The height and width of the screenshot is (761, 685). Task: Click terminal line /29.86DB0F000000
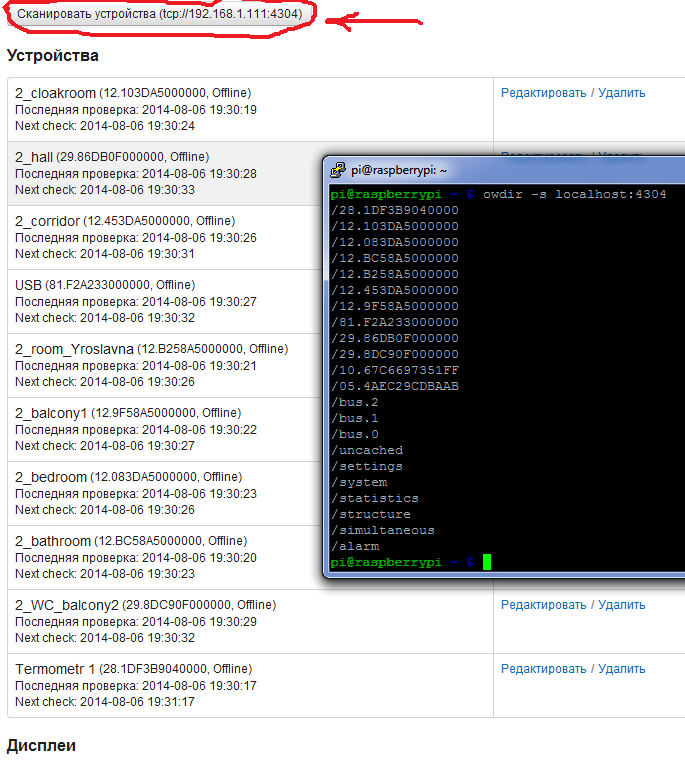click(395, 338)
